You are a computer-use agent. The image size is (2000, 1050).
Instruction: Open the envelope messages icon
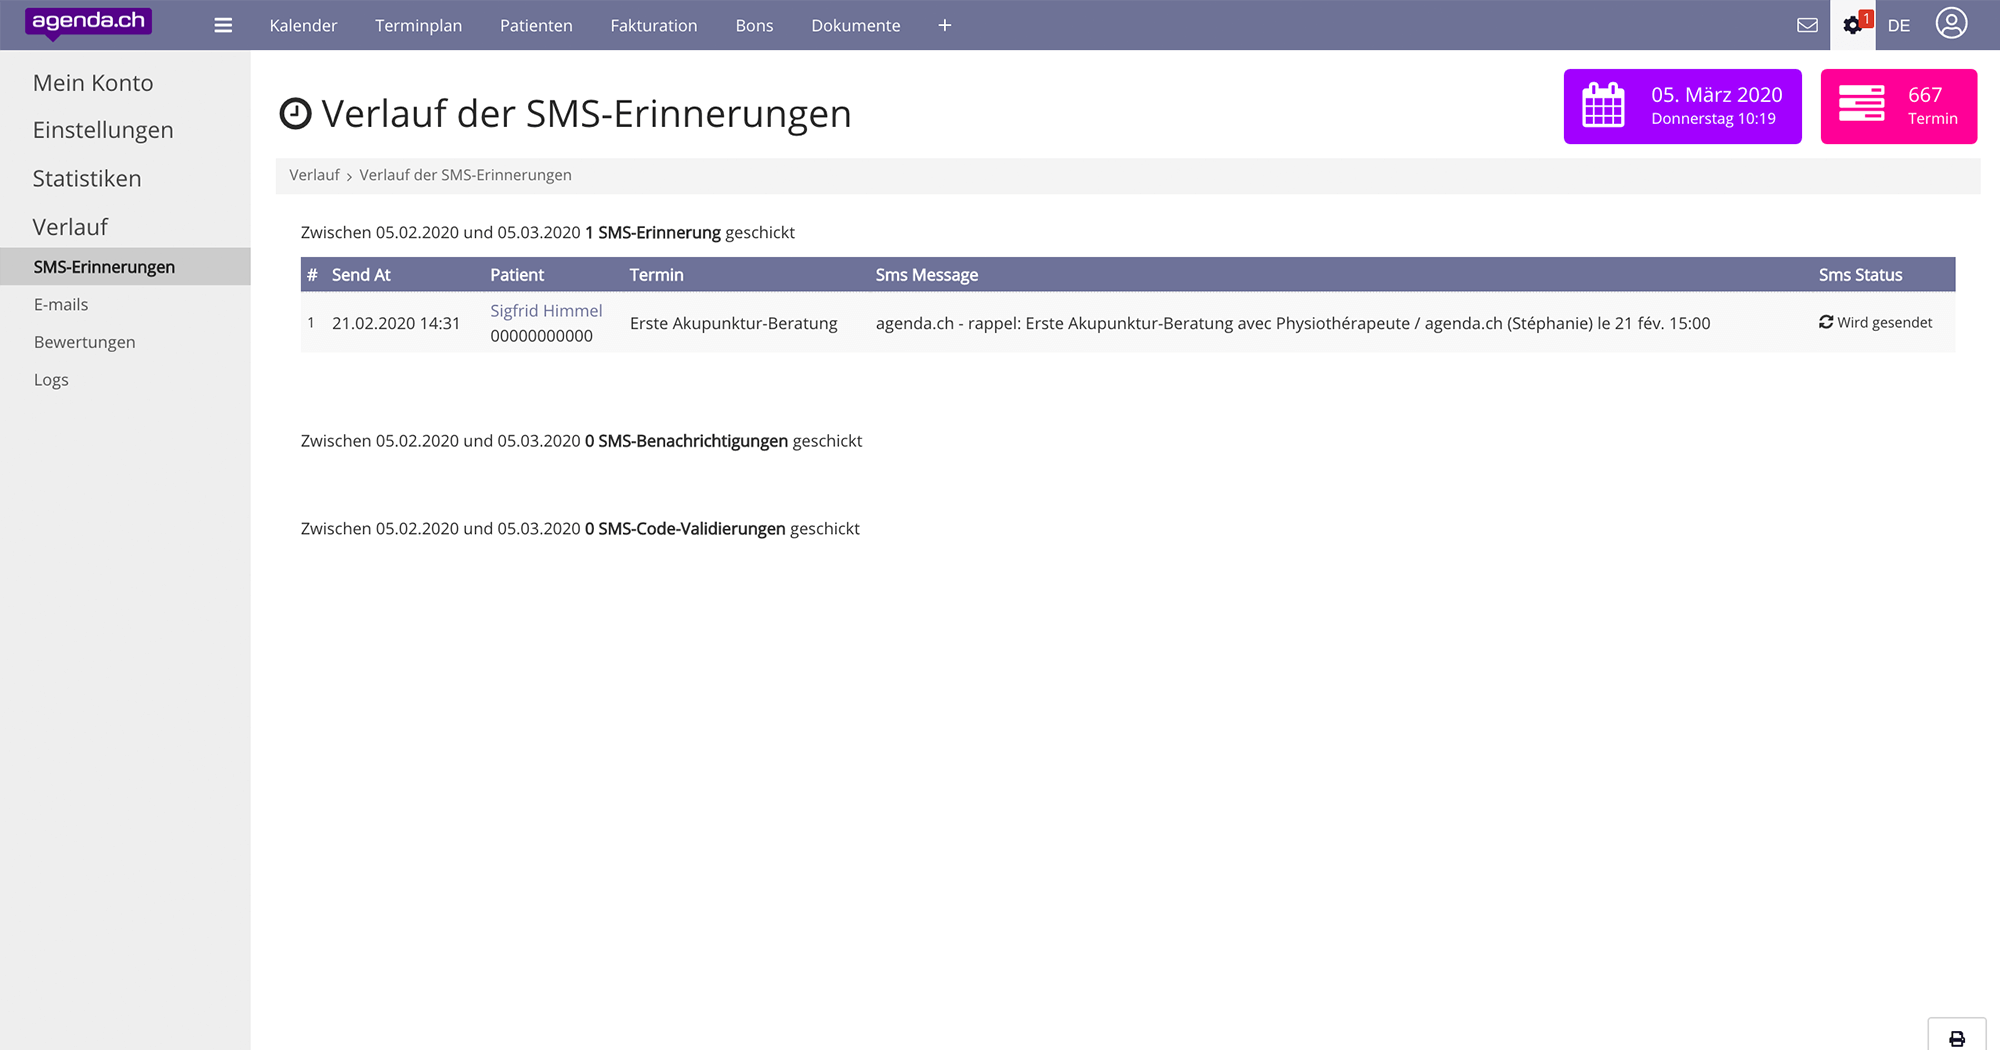tap(1807, 25)
